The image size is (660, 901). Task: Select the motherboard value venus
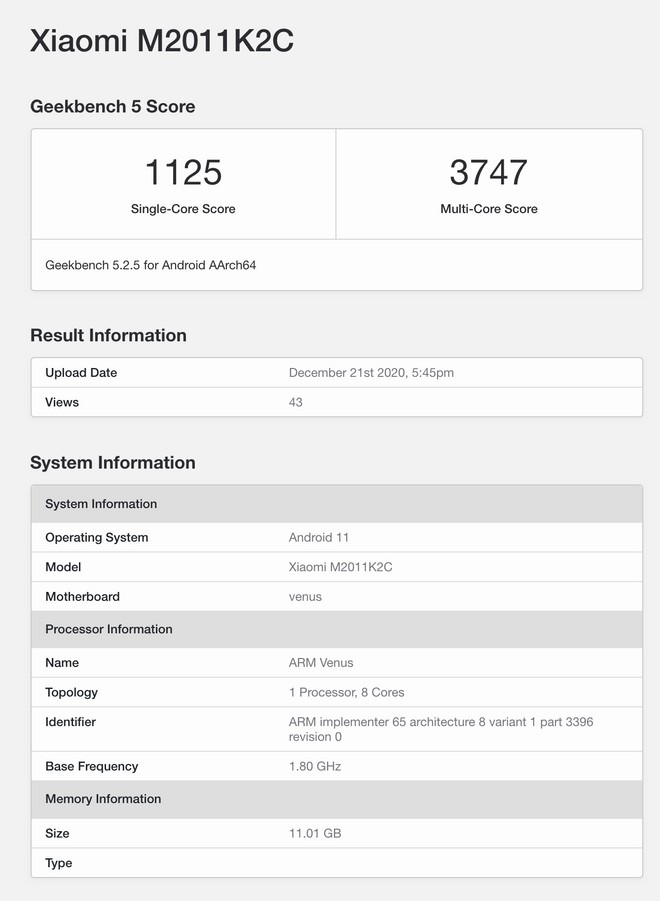(305, 596)
